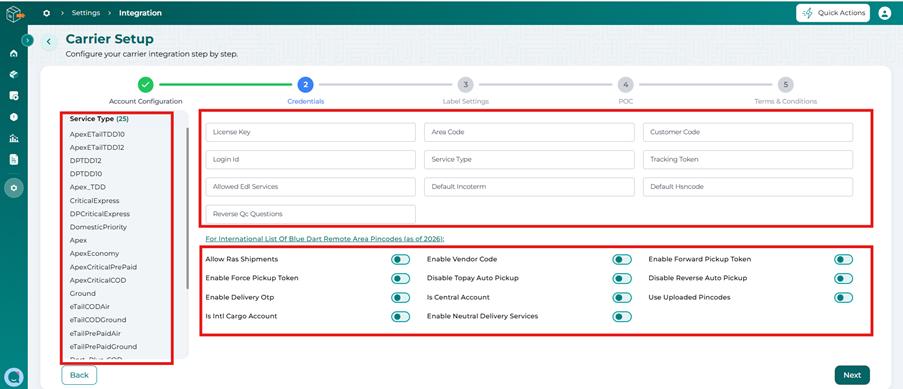This screenshot has width=903, height=389.
Task: Click the Login Id field
Action: [310, 160]
